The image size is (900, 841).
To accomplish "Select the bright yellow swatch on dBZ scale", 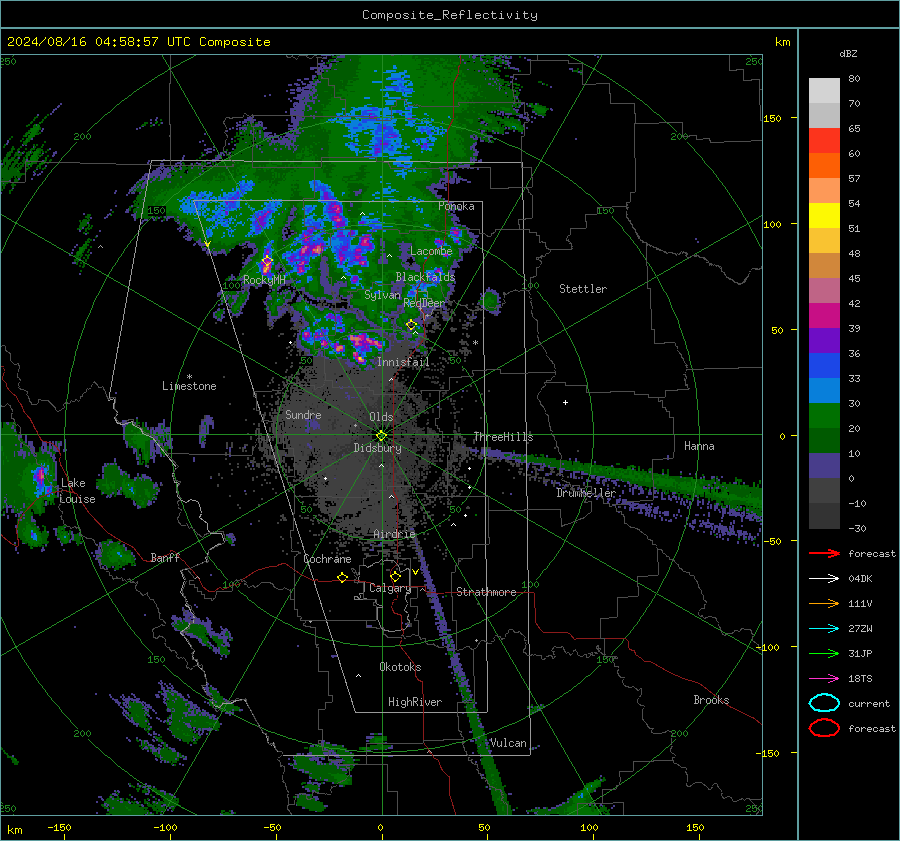I will (824, 216).
